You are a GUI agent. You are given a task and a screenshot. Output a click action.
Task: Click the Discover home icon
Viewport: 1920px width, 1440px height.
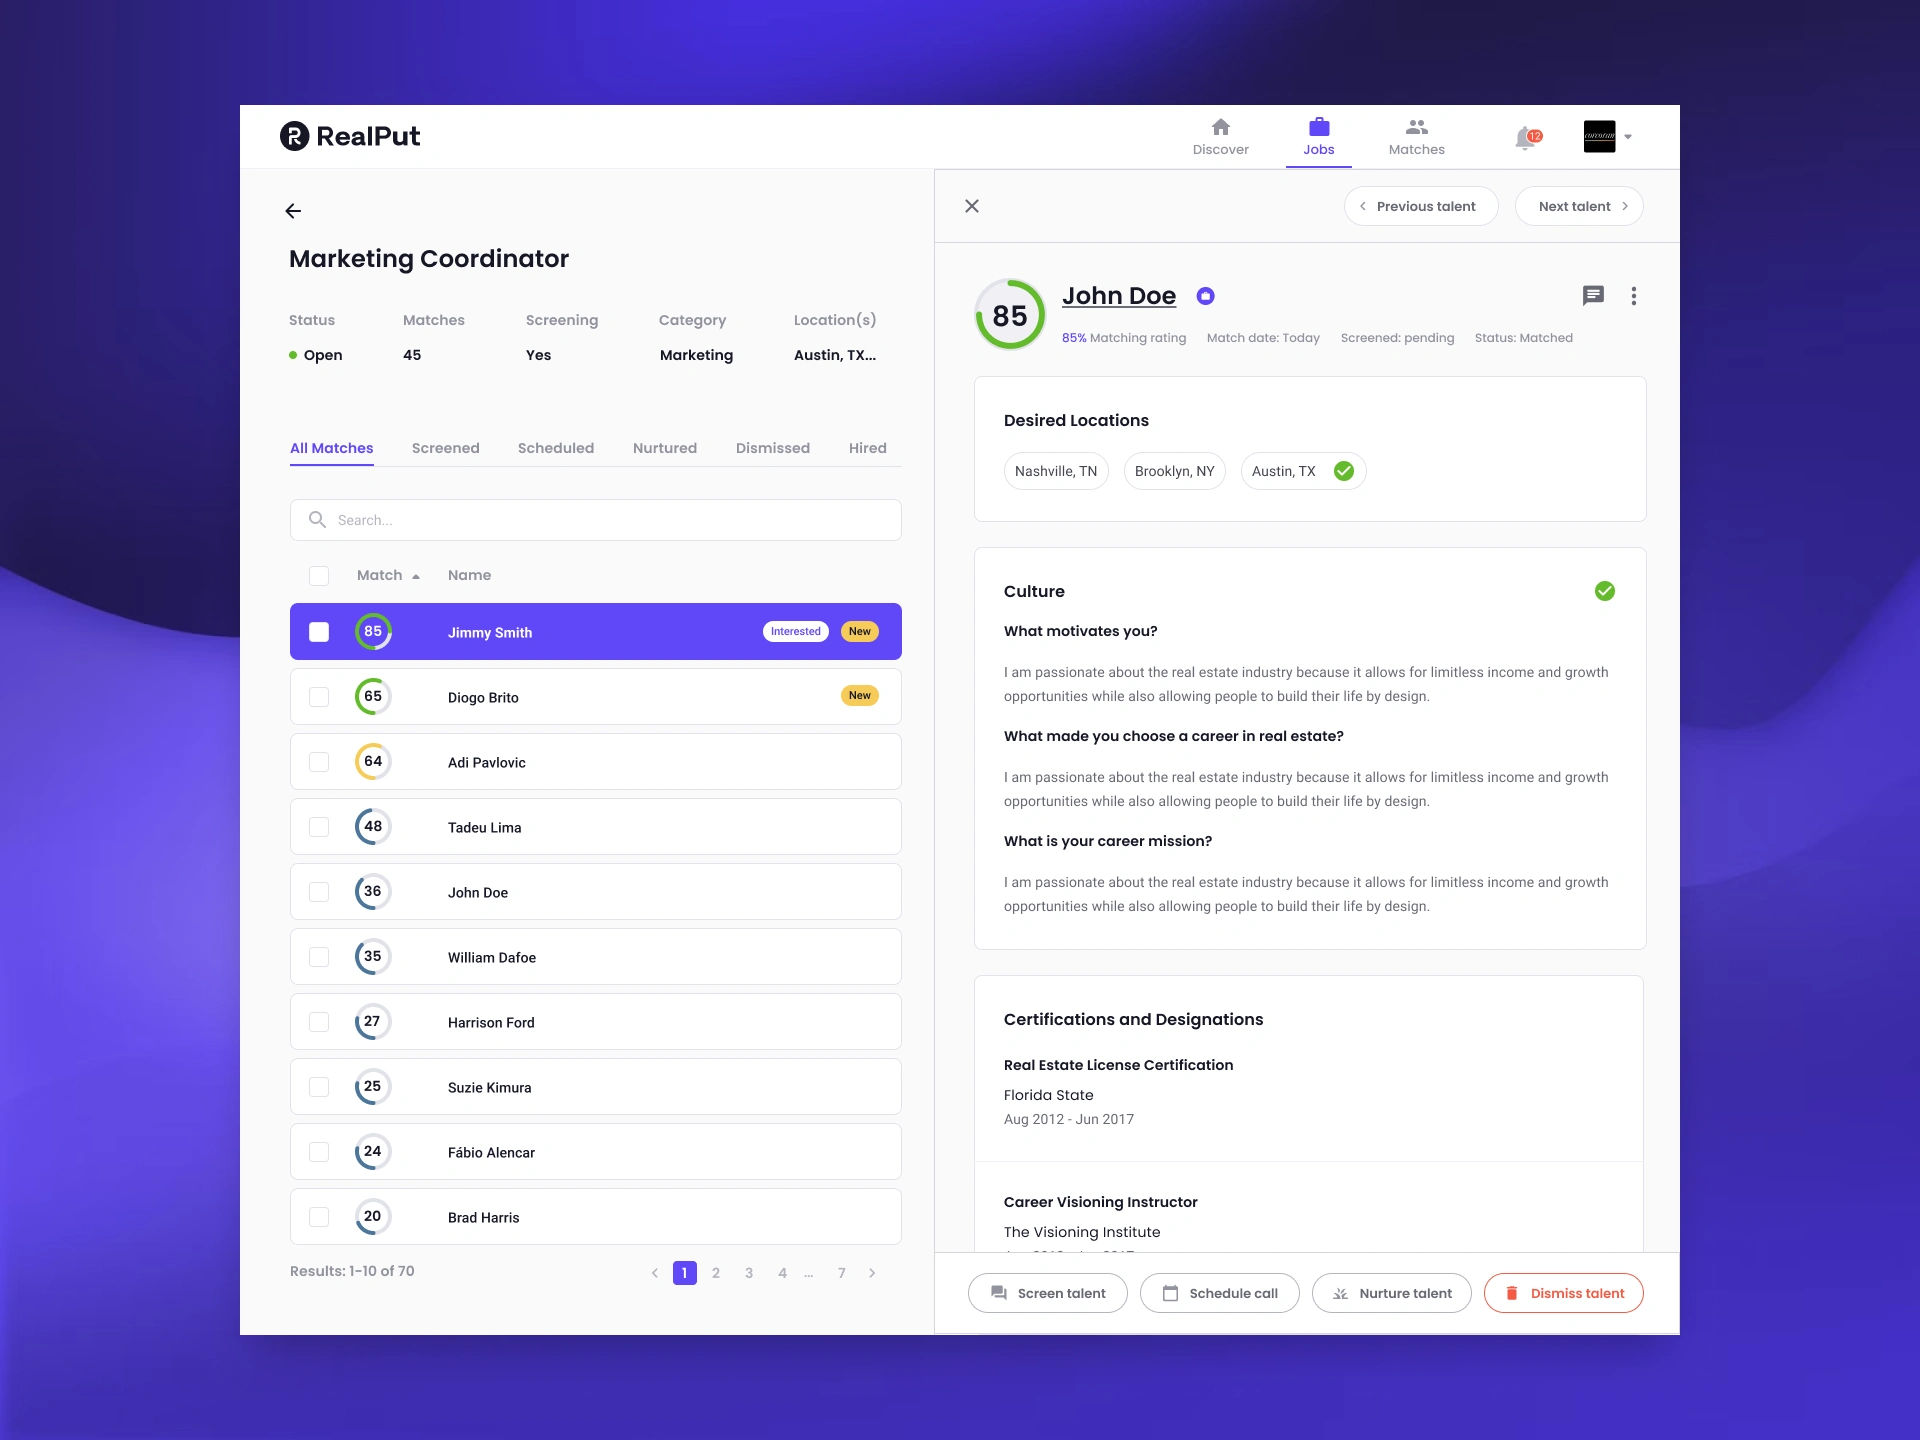(1220, 127)
